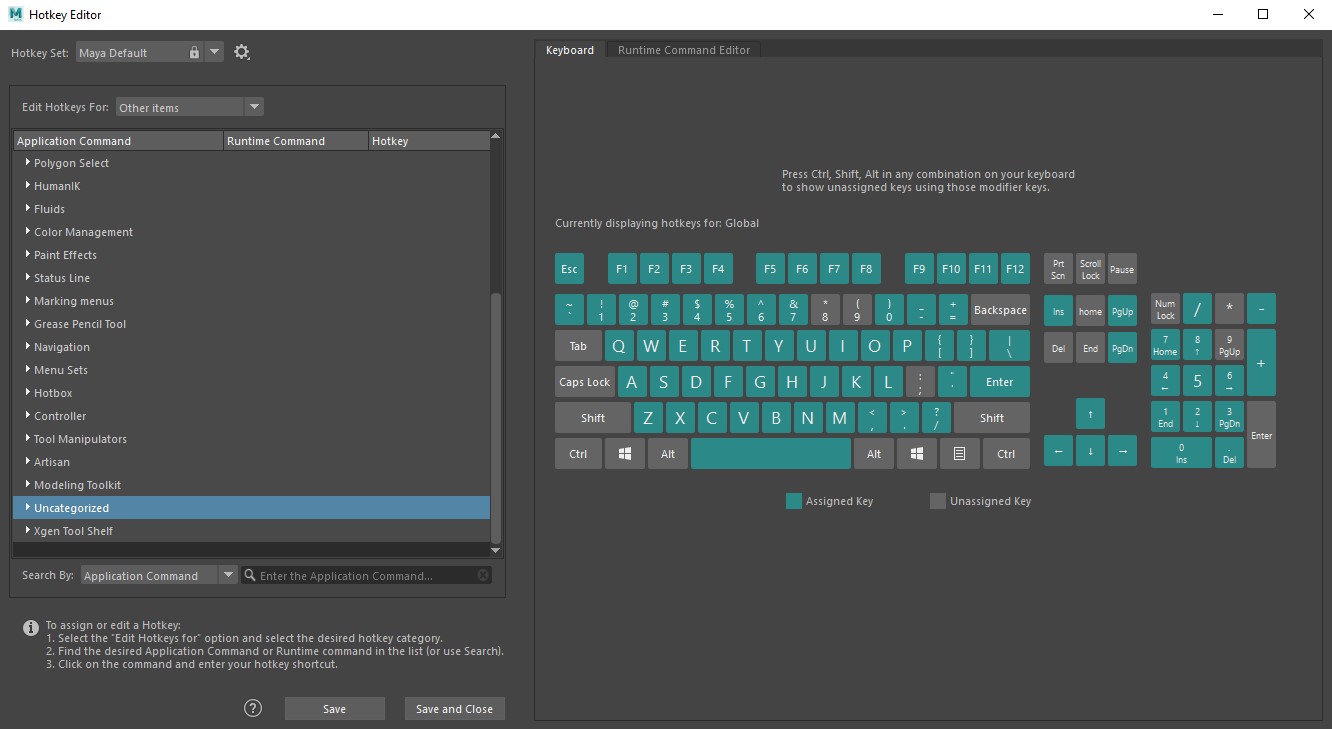Click the menu key on the virtual keyboard
The height and width of the screenshot is (729, 1332).
coord(959,453)
